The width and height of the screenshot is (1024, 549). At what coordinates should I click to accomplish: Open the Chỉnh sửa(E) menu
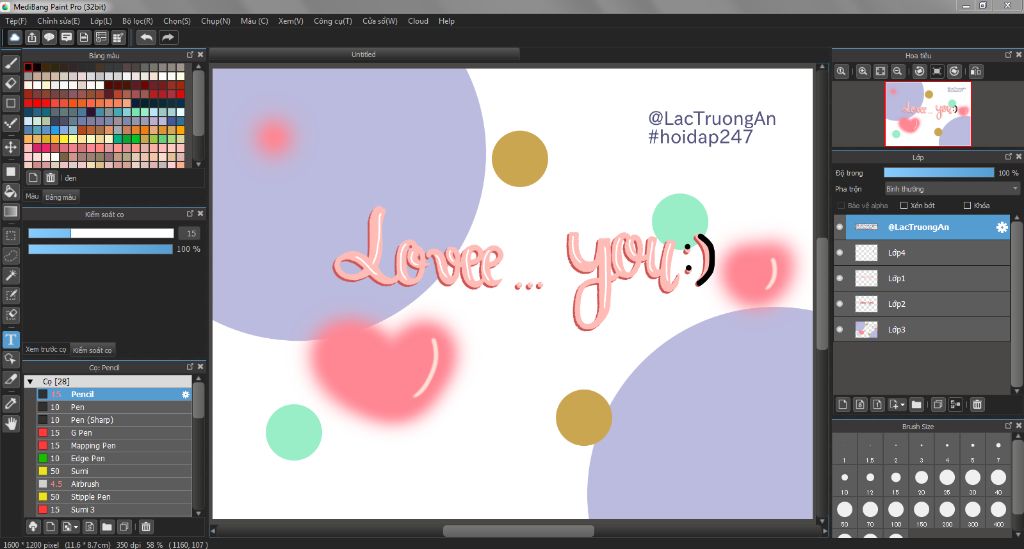58,21
